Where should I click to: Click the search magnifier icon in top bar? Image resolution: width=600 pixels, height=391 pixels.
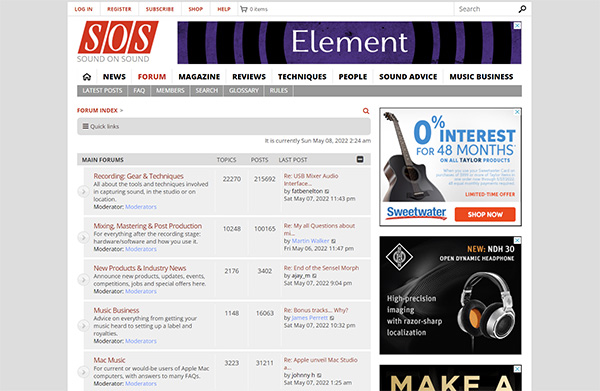pyautogui.click(x=522, y=9)
